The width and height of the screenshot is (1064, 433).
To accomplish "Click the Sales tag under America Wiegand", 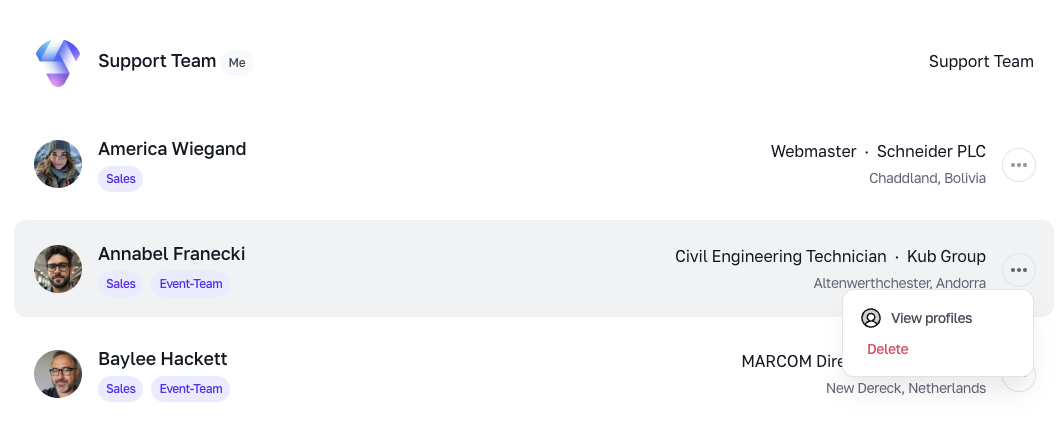I will pos(121,179).
